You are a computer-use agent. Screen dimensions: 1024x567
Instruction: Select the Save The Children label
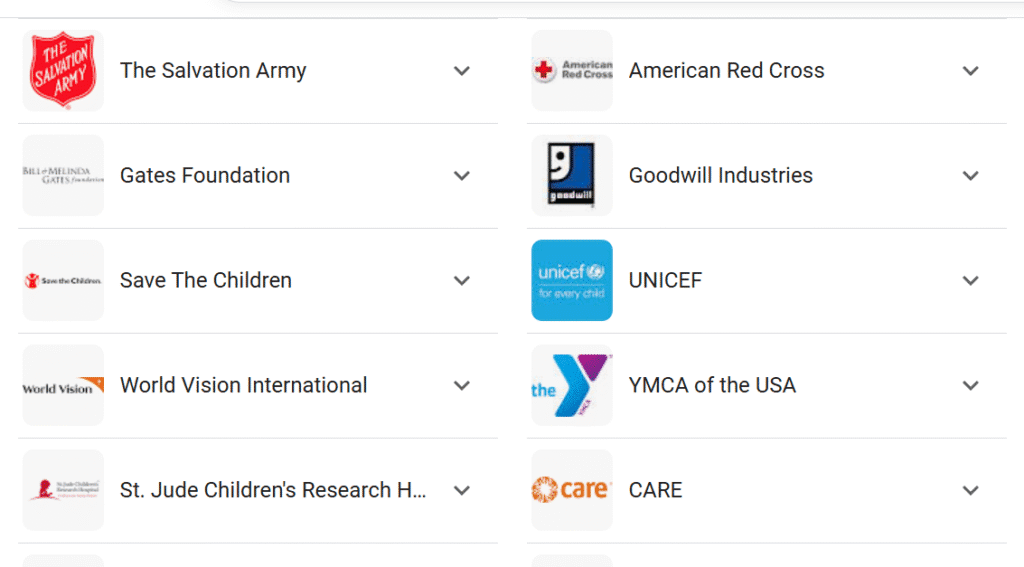click(205, 280)
